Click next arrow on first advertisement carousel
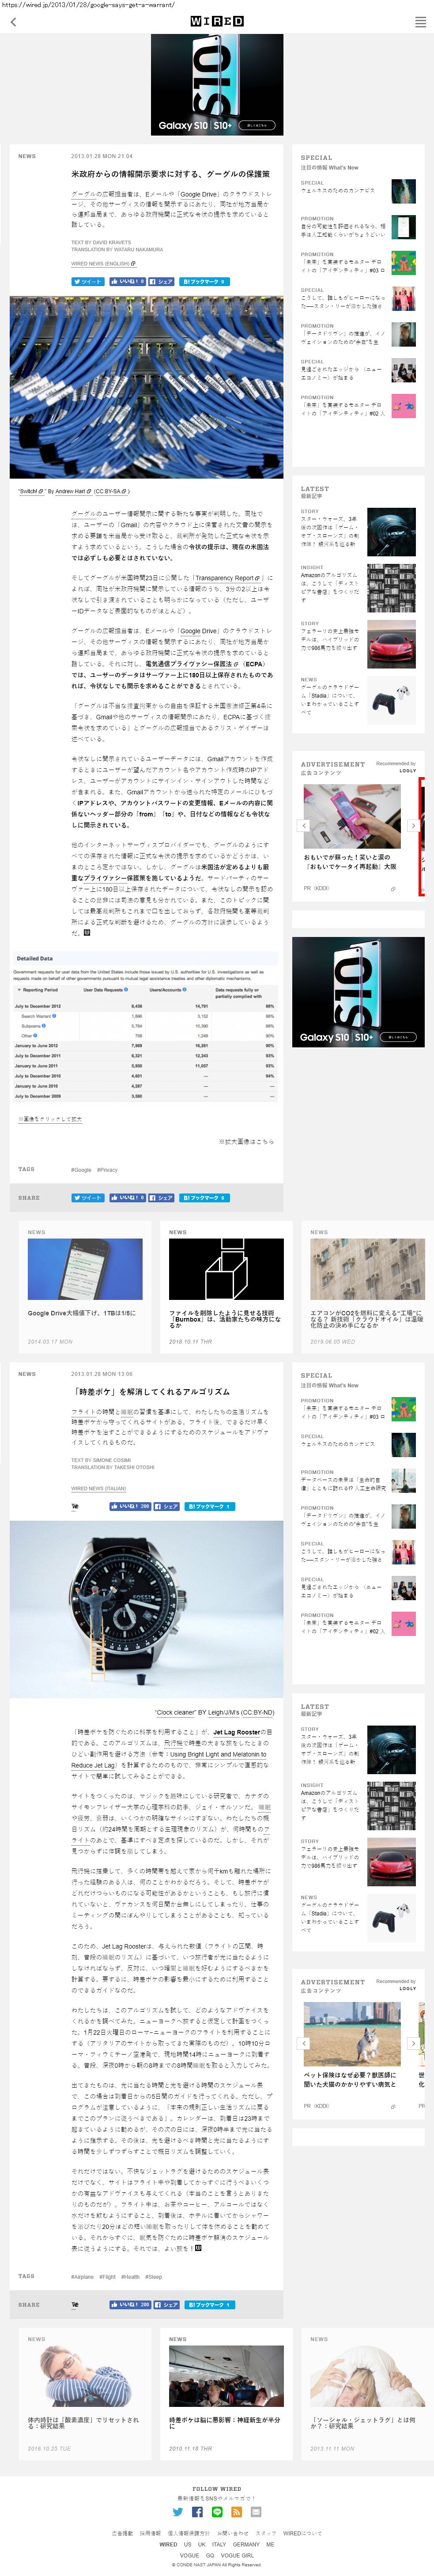 pos(412,825)
